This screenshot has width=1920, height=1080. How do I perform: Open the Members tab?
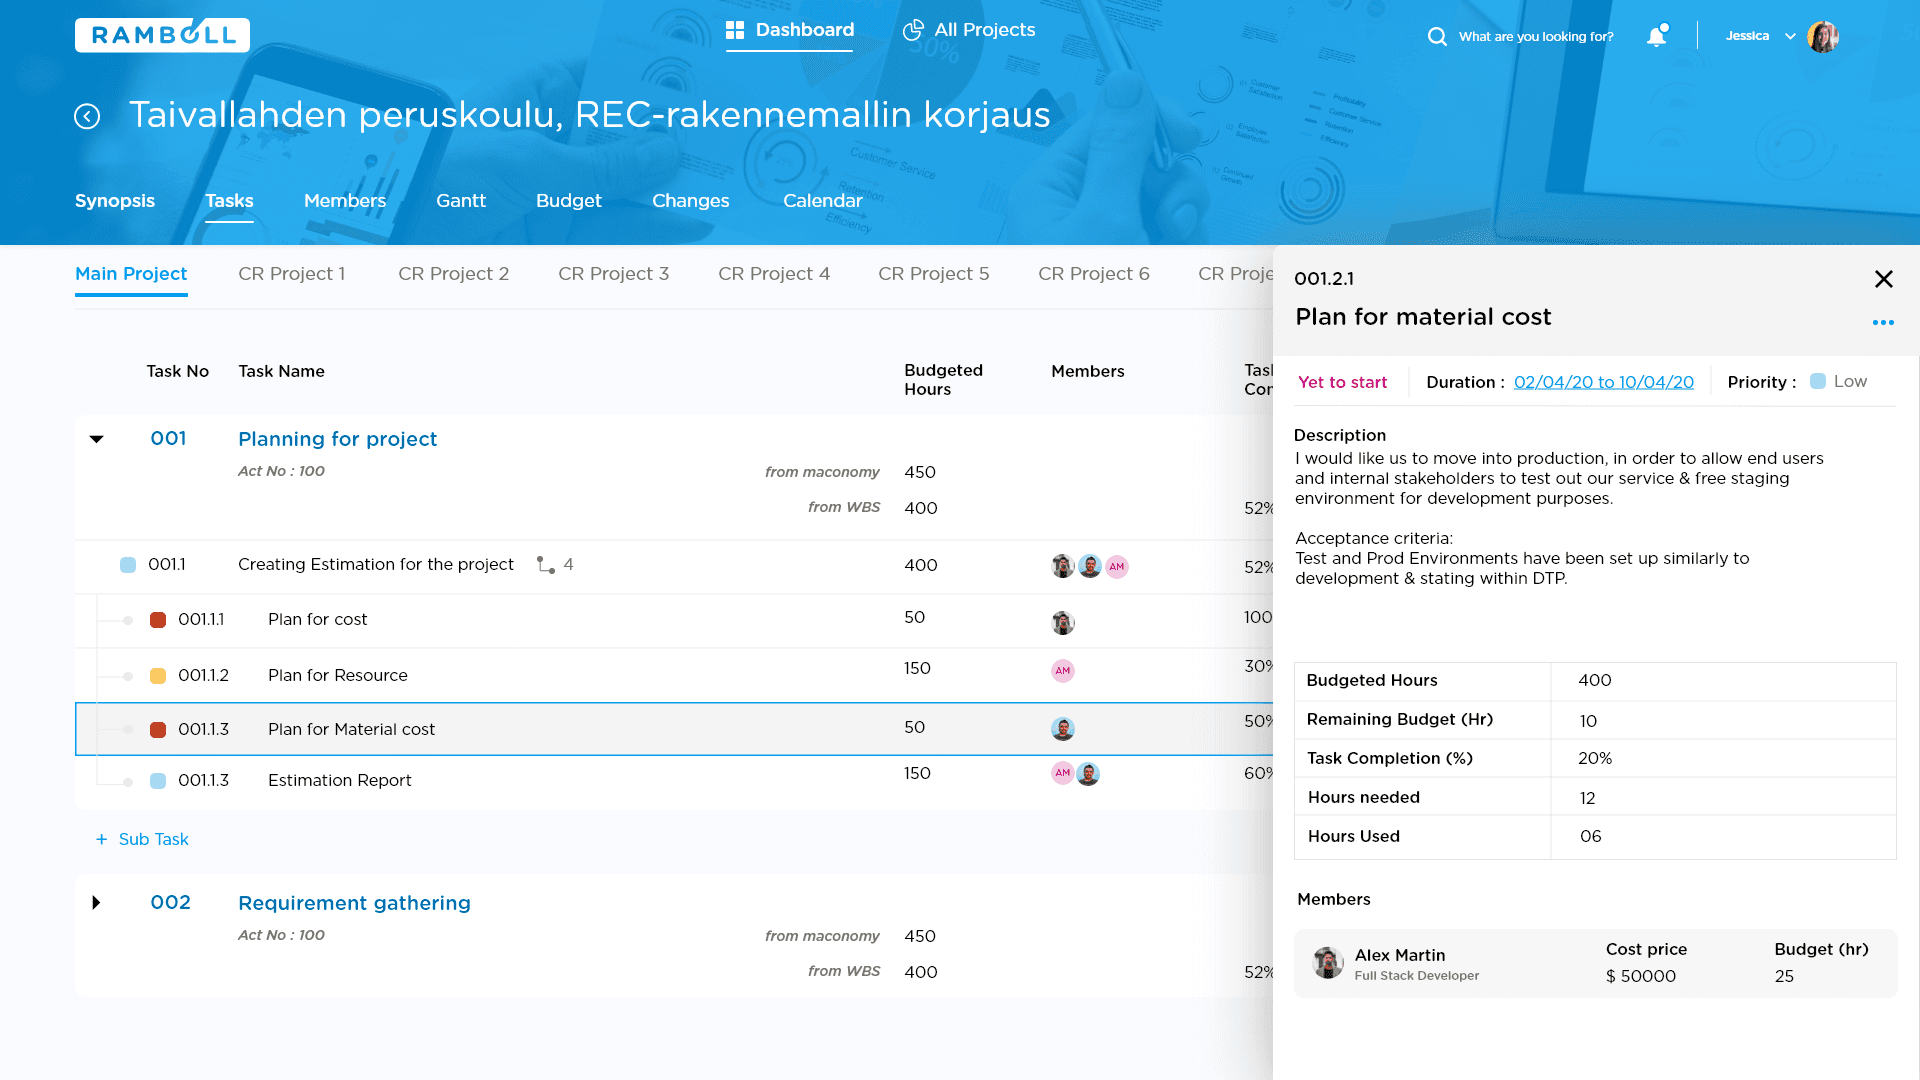345,201
